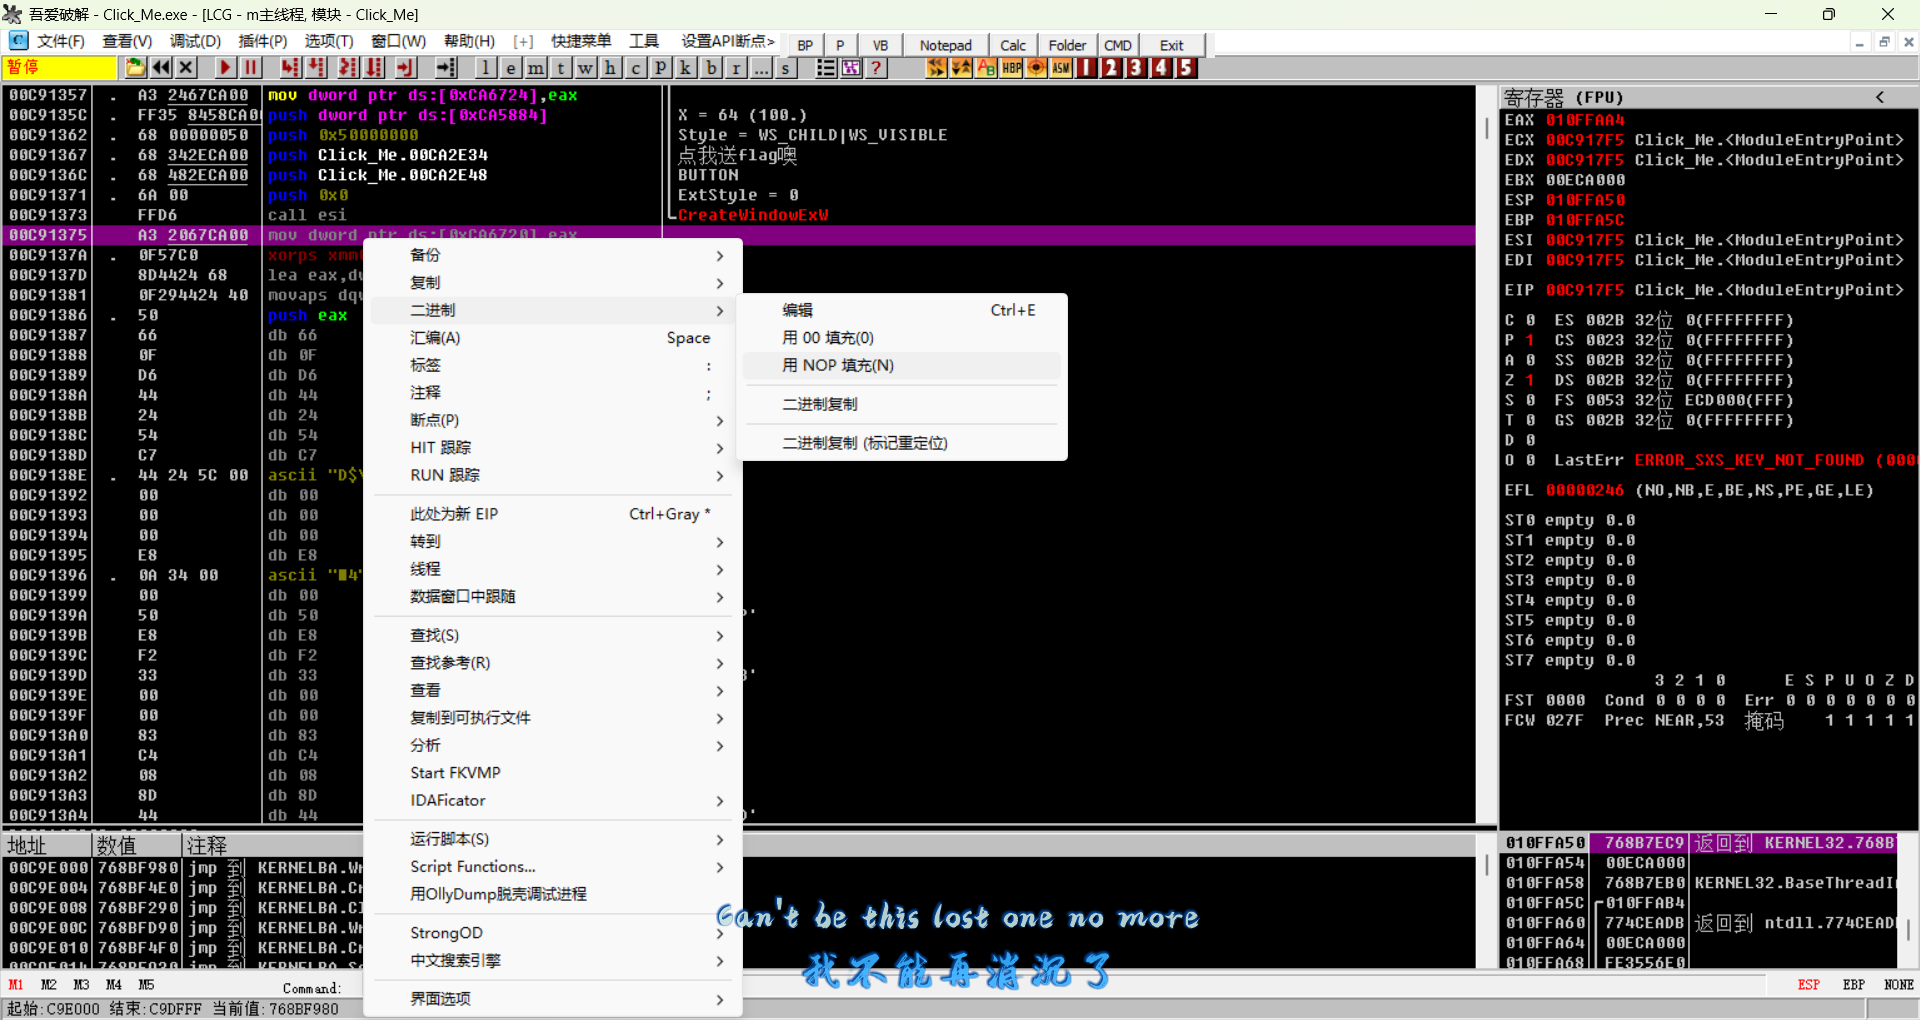Click the step into icon
Screen dimensions: 1920x1020
[x=290, y=67]
